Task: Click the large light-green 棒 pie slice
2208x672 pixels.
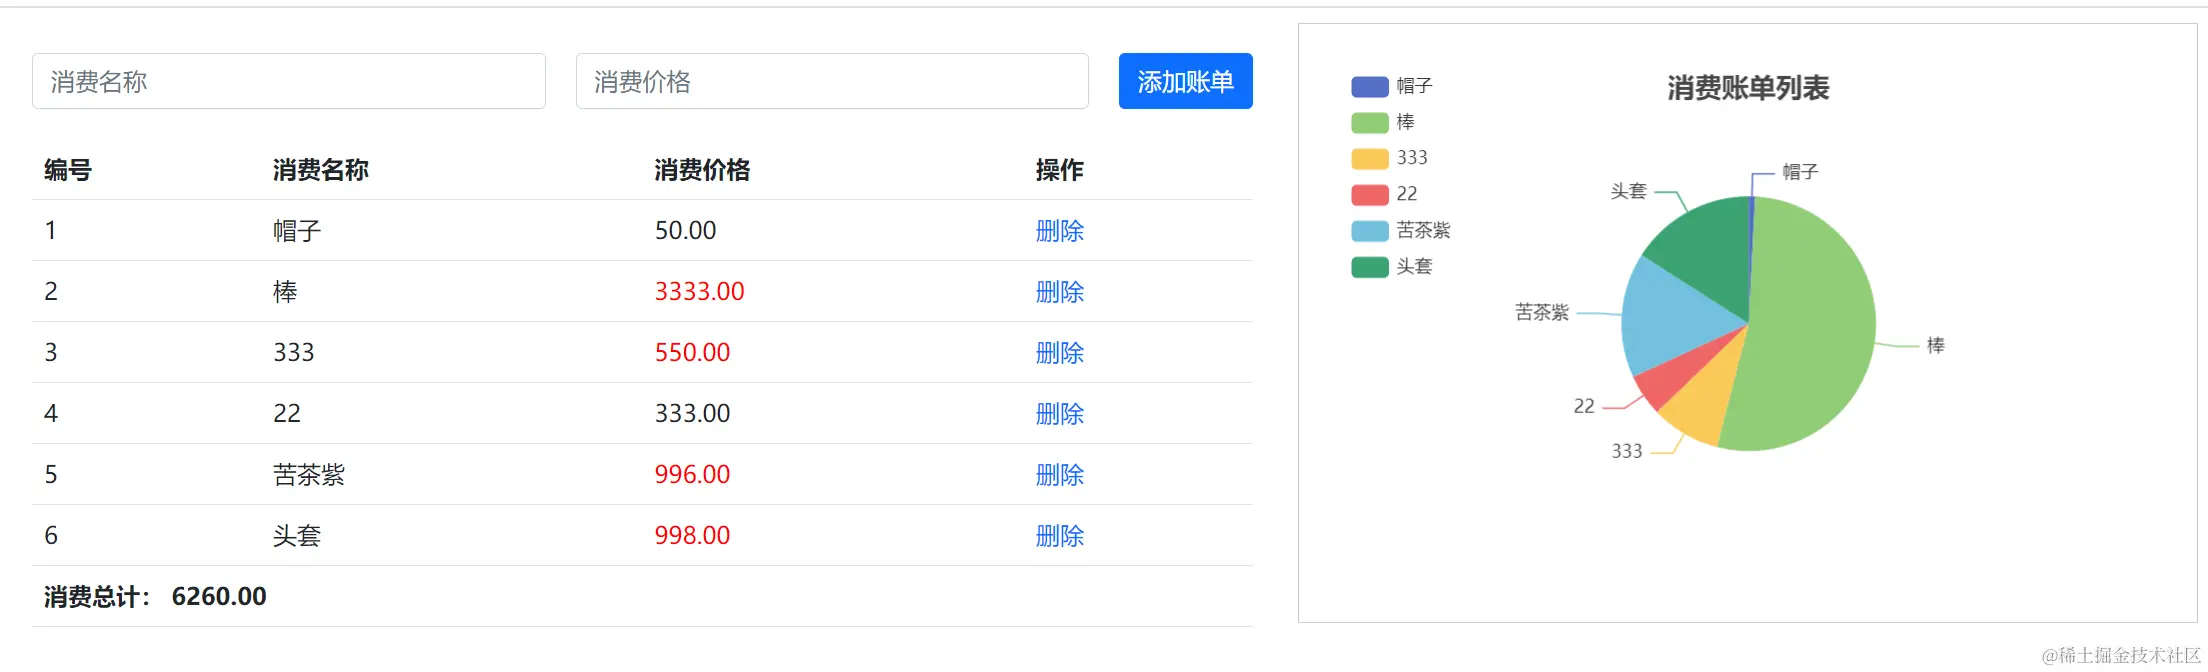Action: [1810, 330]
